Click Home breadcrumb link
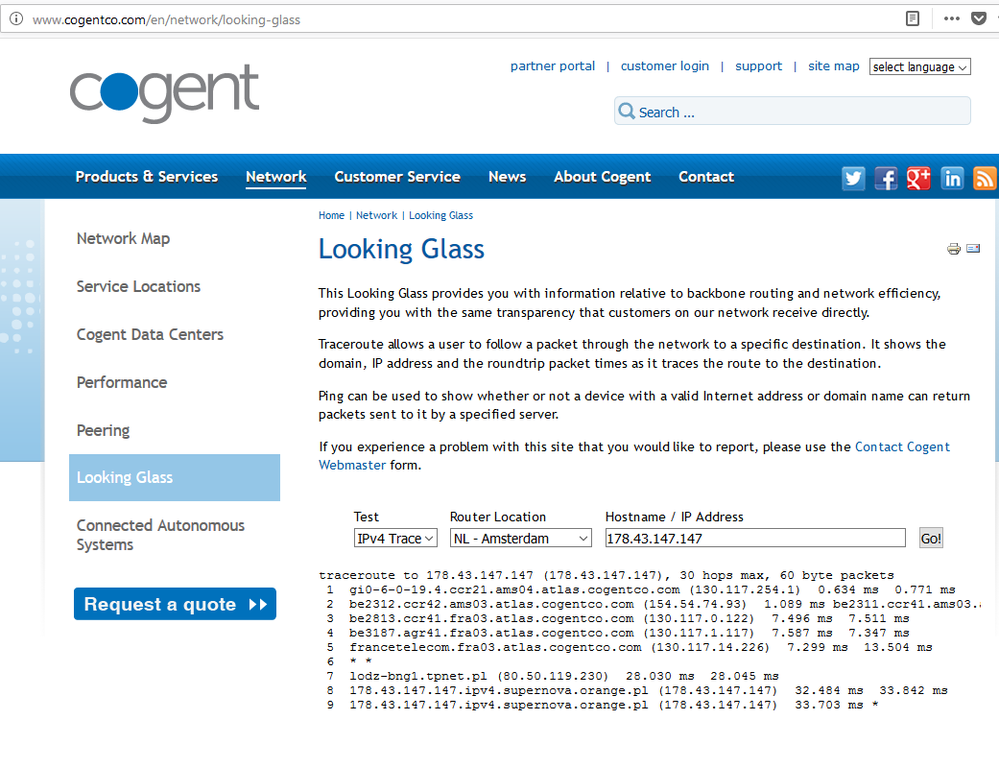Screen dimensions: 999x773 pyautogui.click(x=331, y=215)
